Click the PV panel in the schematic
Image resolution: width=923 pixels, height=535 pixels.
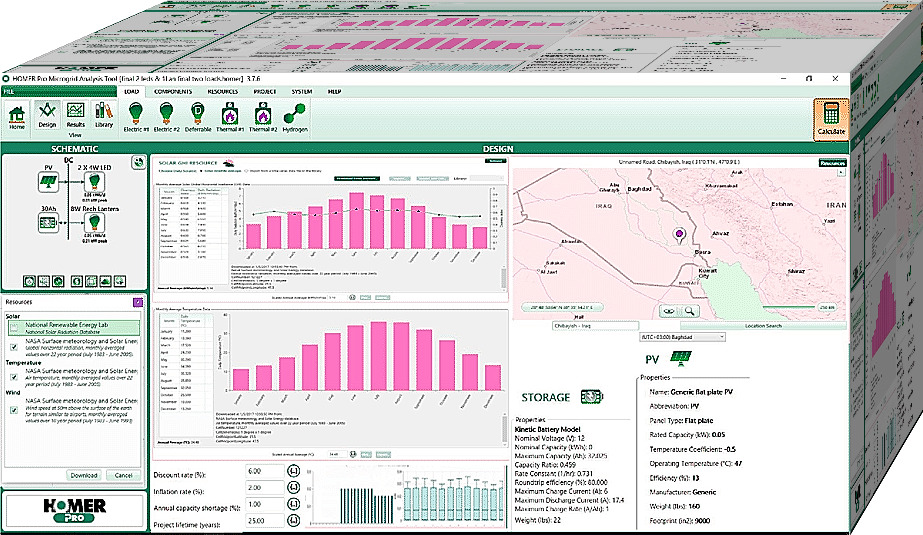pos(46,183)
